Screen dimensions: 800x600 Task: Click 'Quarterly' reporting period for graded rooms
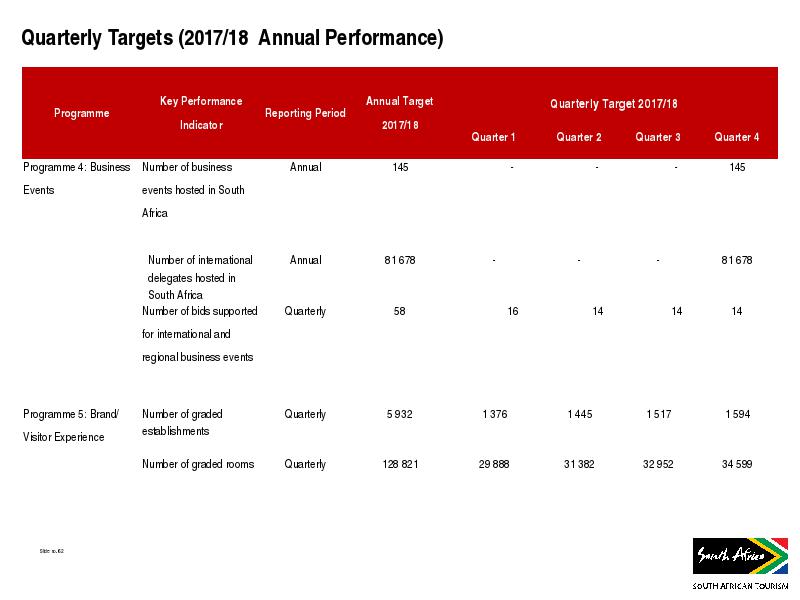click(x=305, y=464)
